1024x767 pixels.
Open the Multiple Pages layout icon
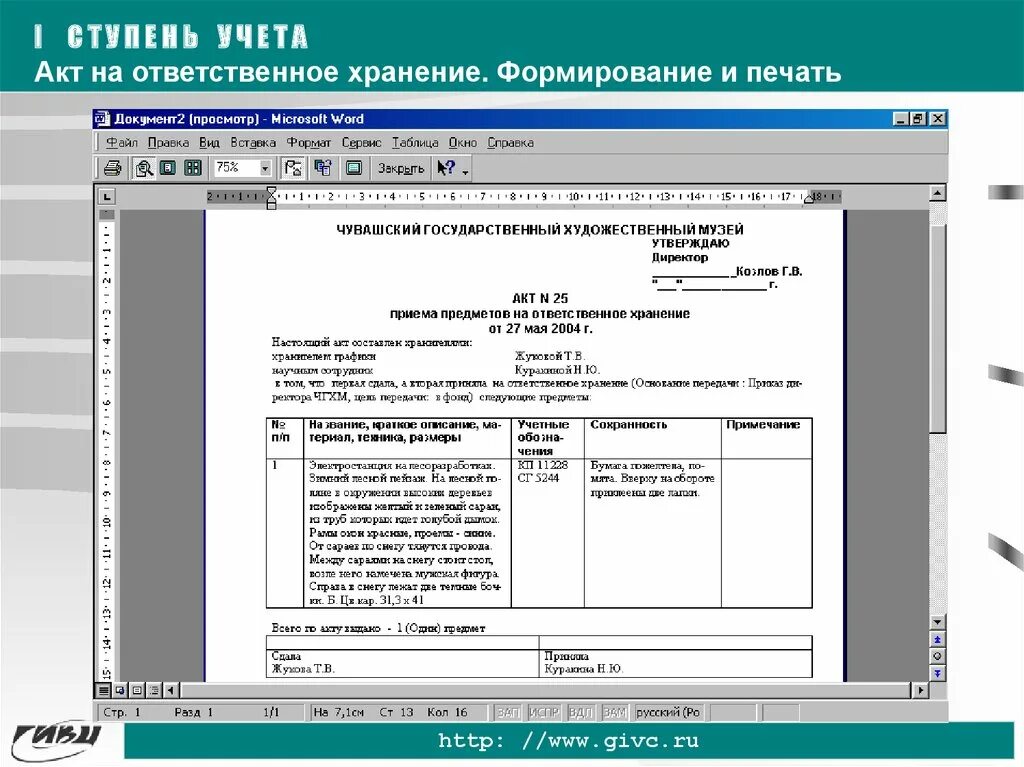[193, 169]
